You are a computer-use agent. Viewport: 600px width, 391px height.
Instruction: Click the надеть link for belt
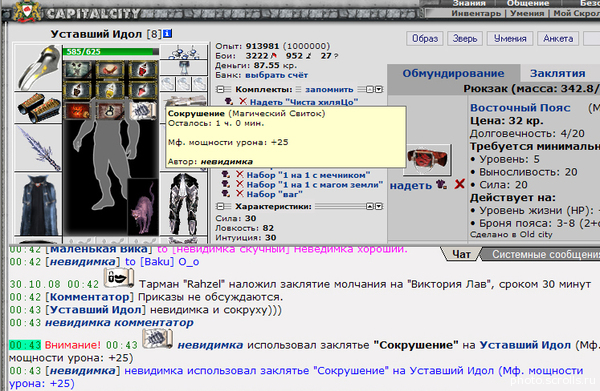point(411,186)
